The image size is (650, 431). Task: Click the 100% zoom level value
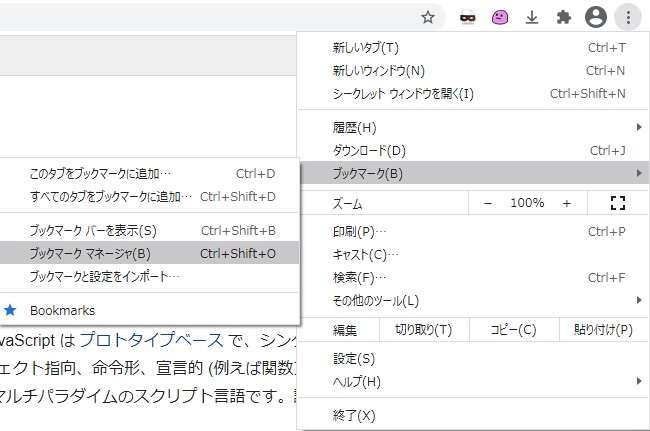point(527,203)
